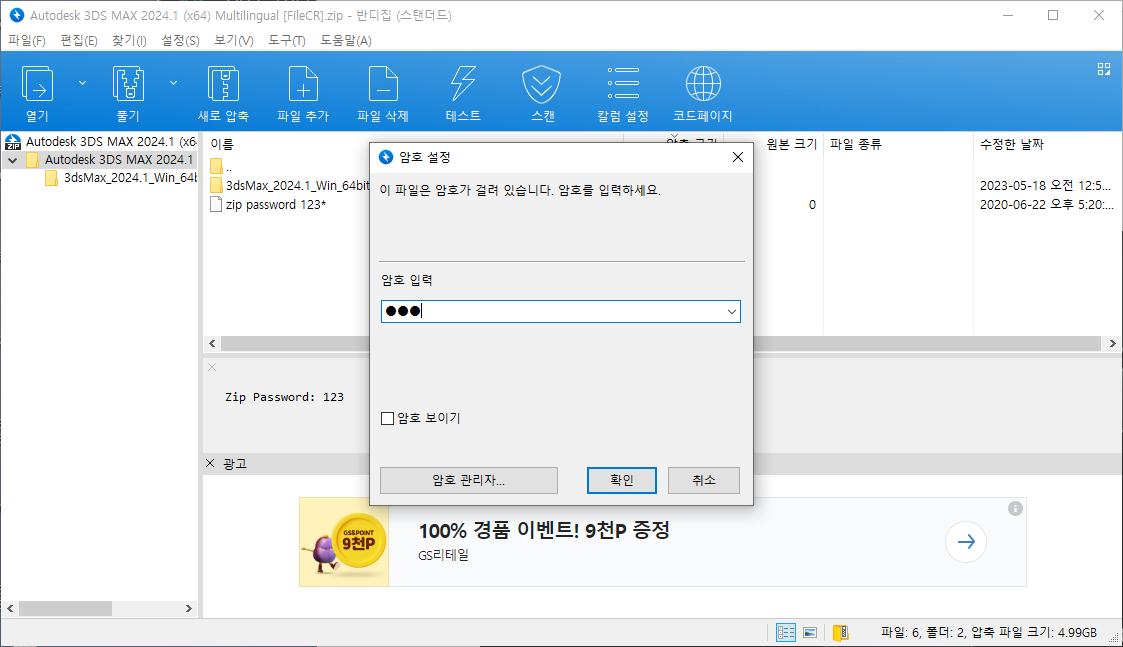1123x647 pixels.
Task: Click the 100% 경품 이벤트 ad headline
Action: tap(544, 530)
